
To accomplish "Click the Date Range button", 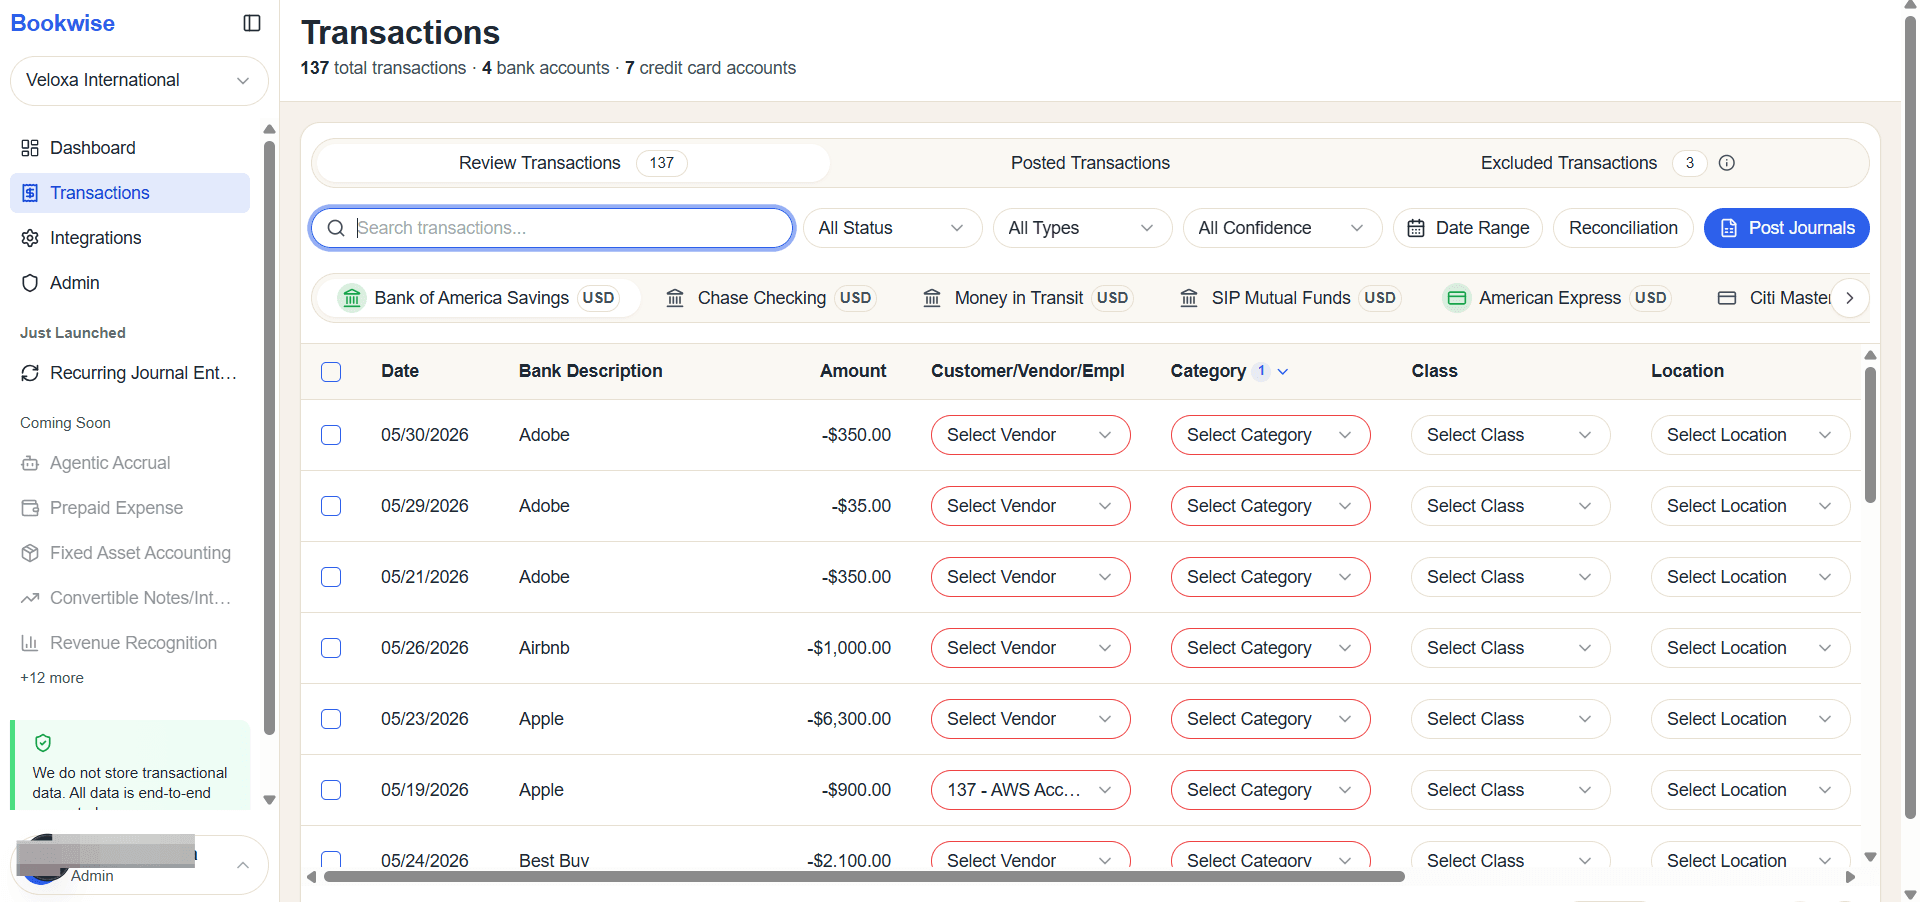I will (x=1468, y=228).
